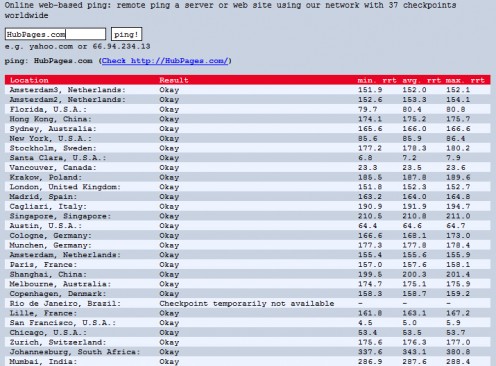This screenshot has width=496, height=366.
Task: Click the min. rrt column header
Action: coord(377,80)
